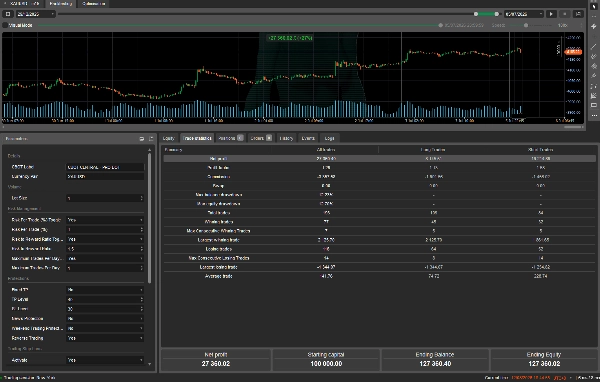This screenshot has width=600, height=382.
Task: Click the Maximum Trades Per Day stepper
Action: [142, 268]
